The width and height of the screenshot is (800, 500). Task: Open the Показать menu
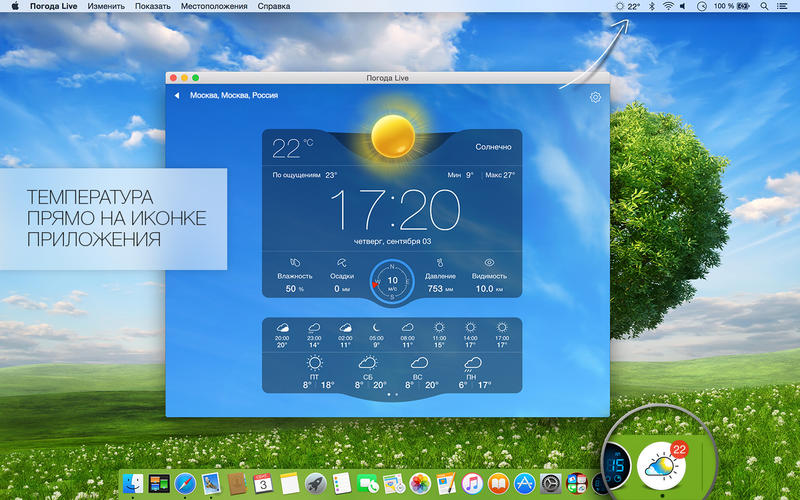click(x=153, y=6)
